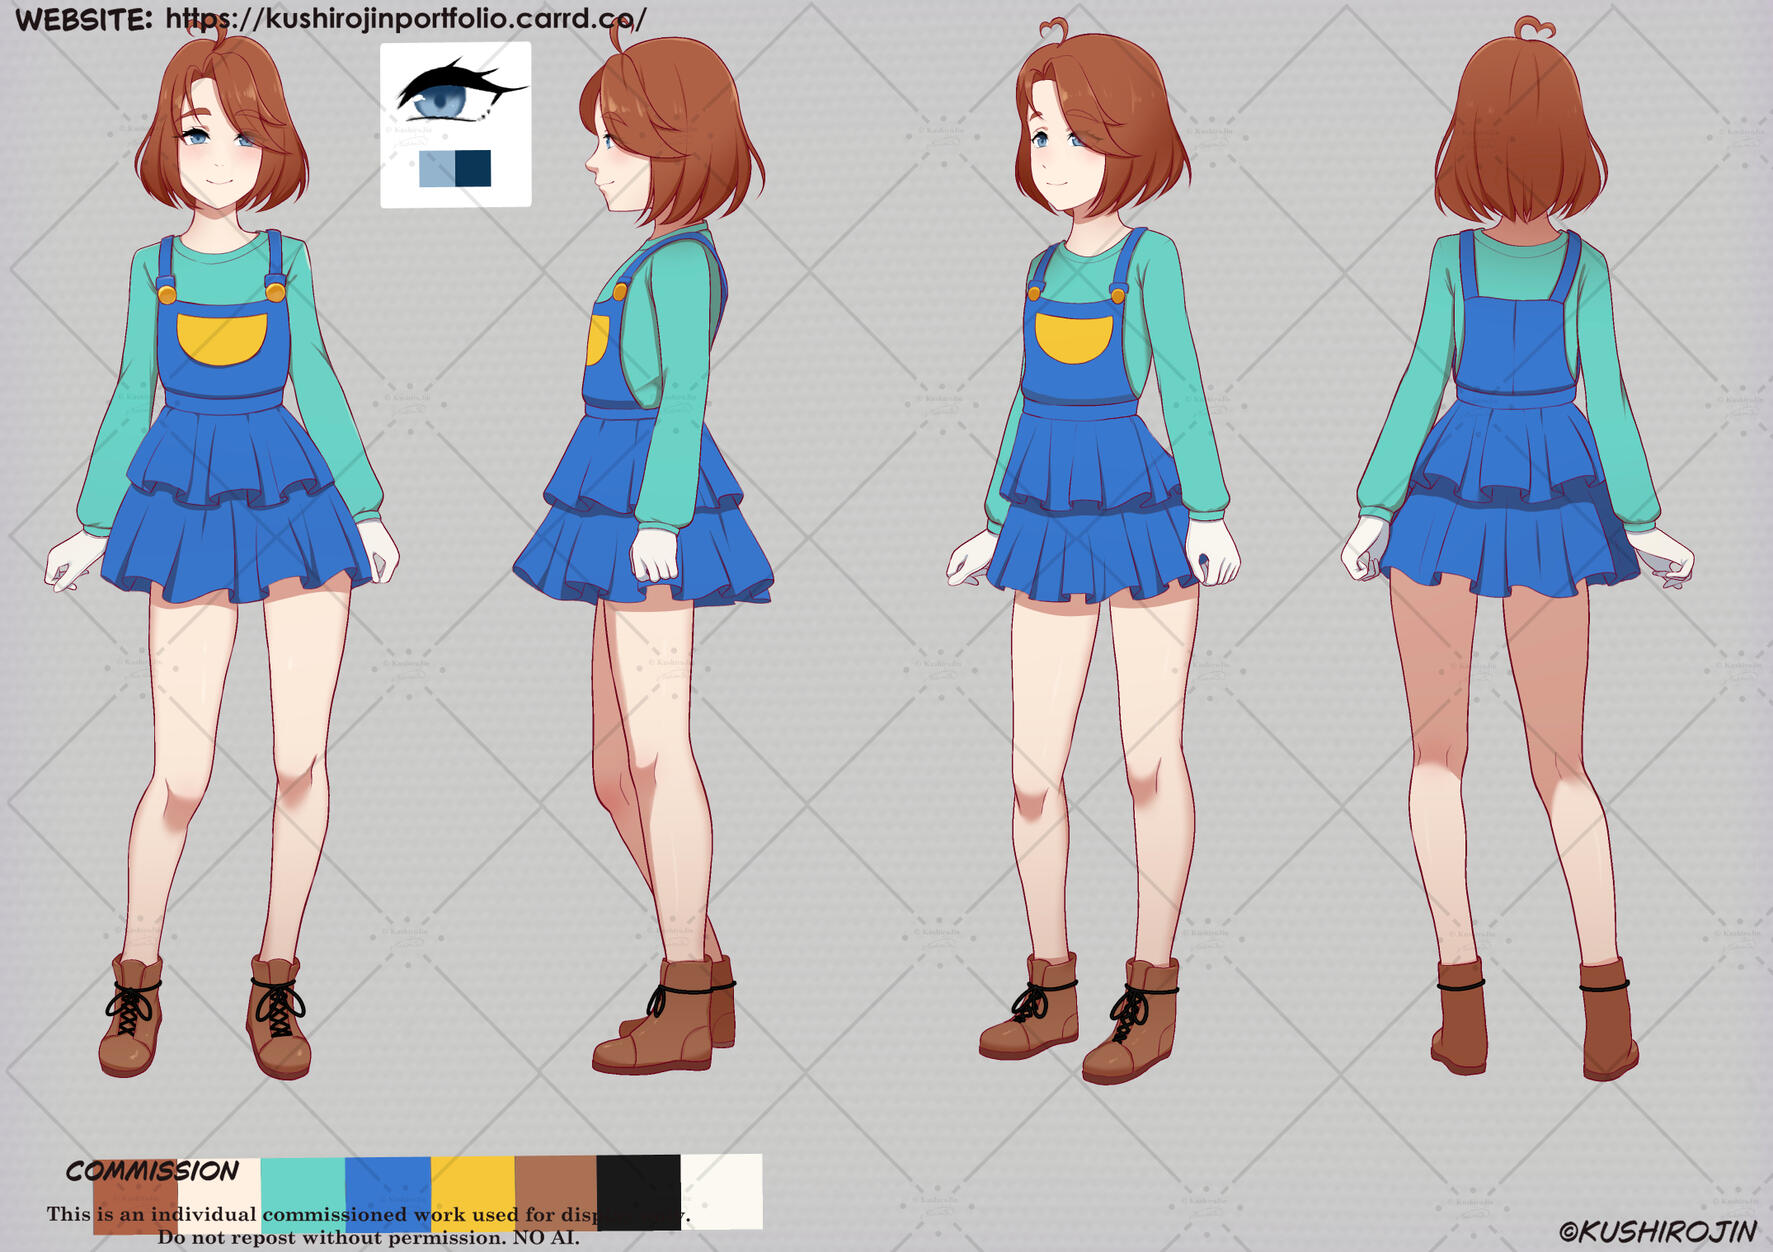Click the heart-shaped ahoge on back-view character
This screenshot has height=1252, width=1773.
pyautogui.click(x=1534, y=27)
